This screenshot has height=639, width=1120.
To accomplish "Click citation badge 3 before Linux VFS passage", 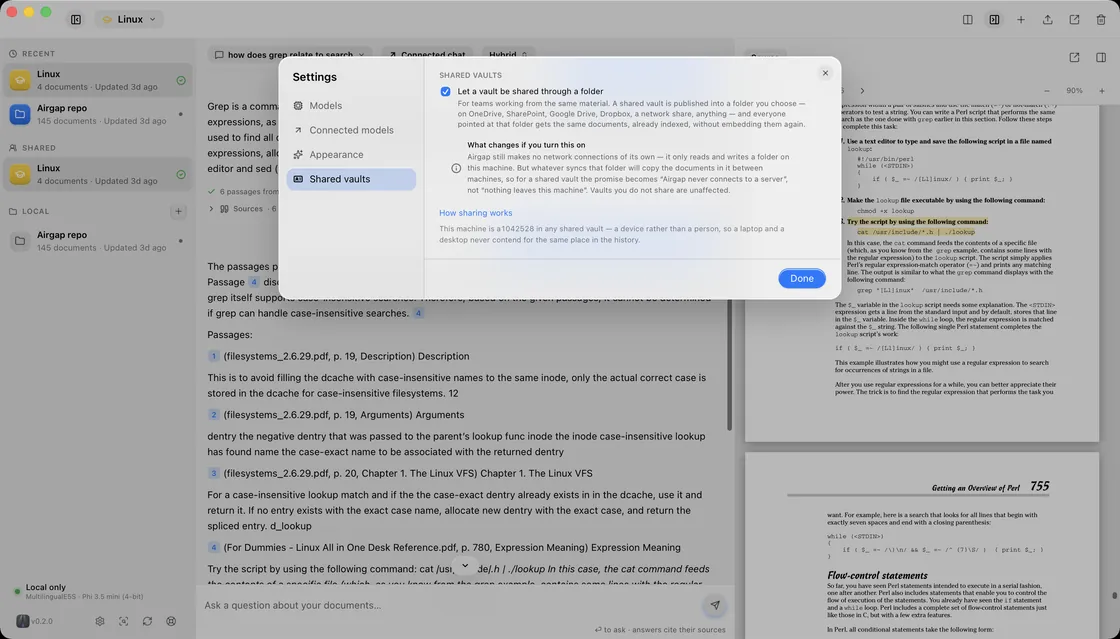I will 214,473.
